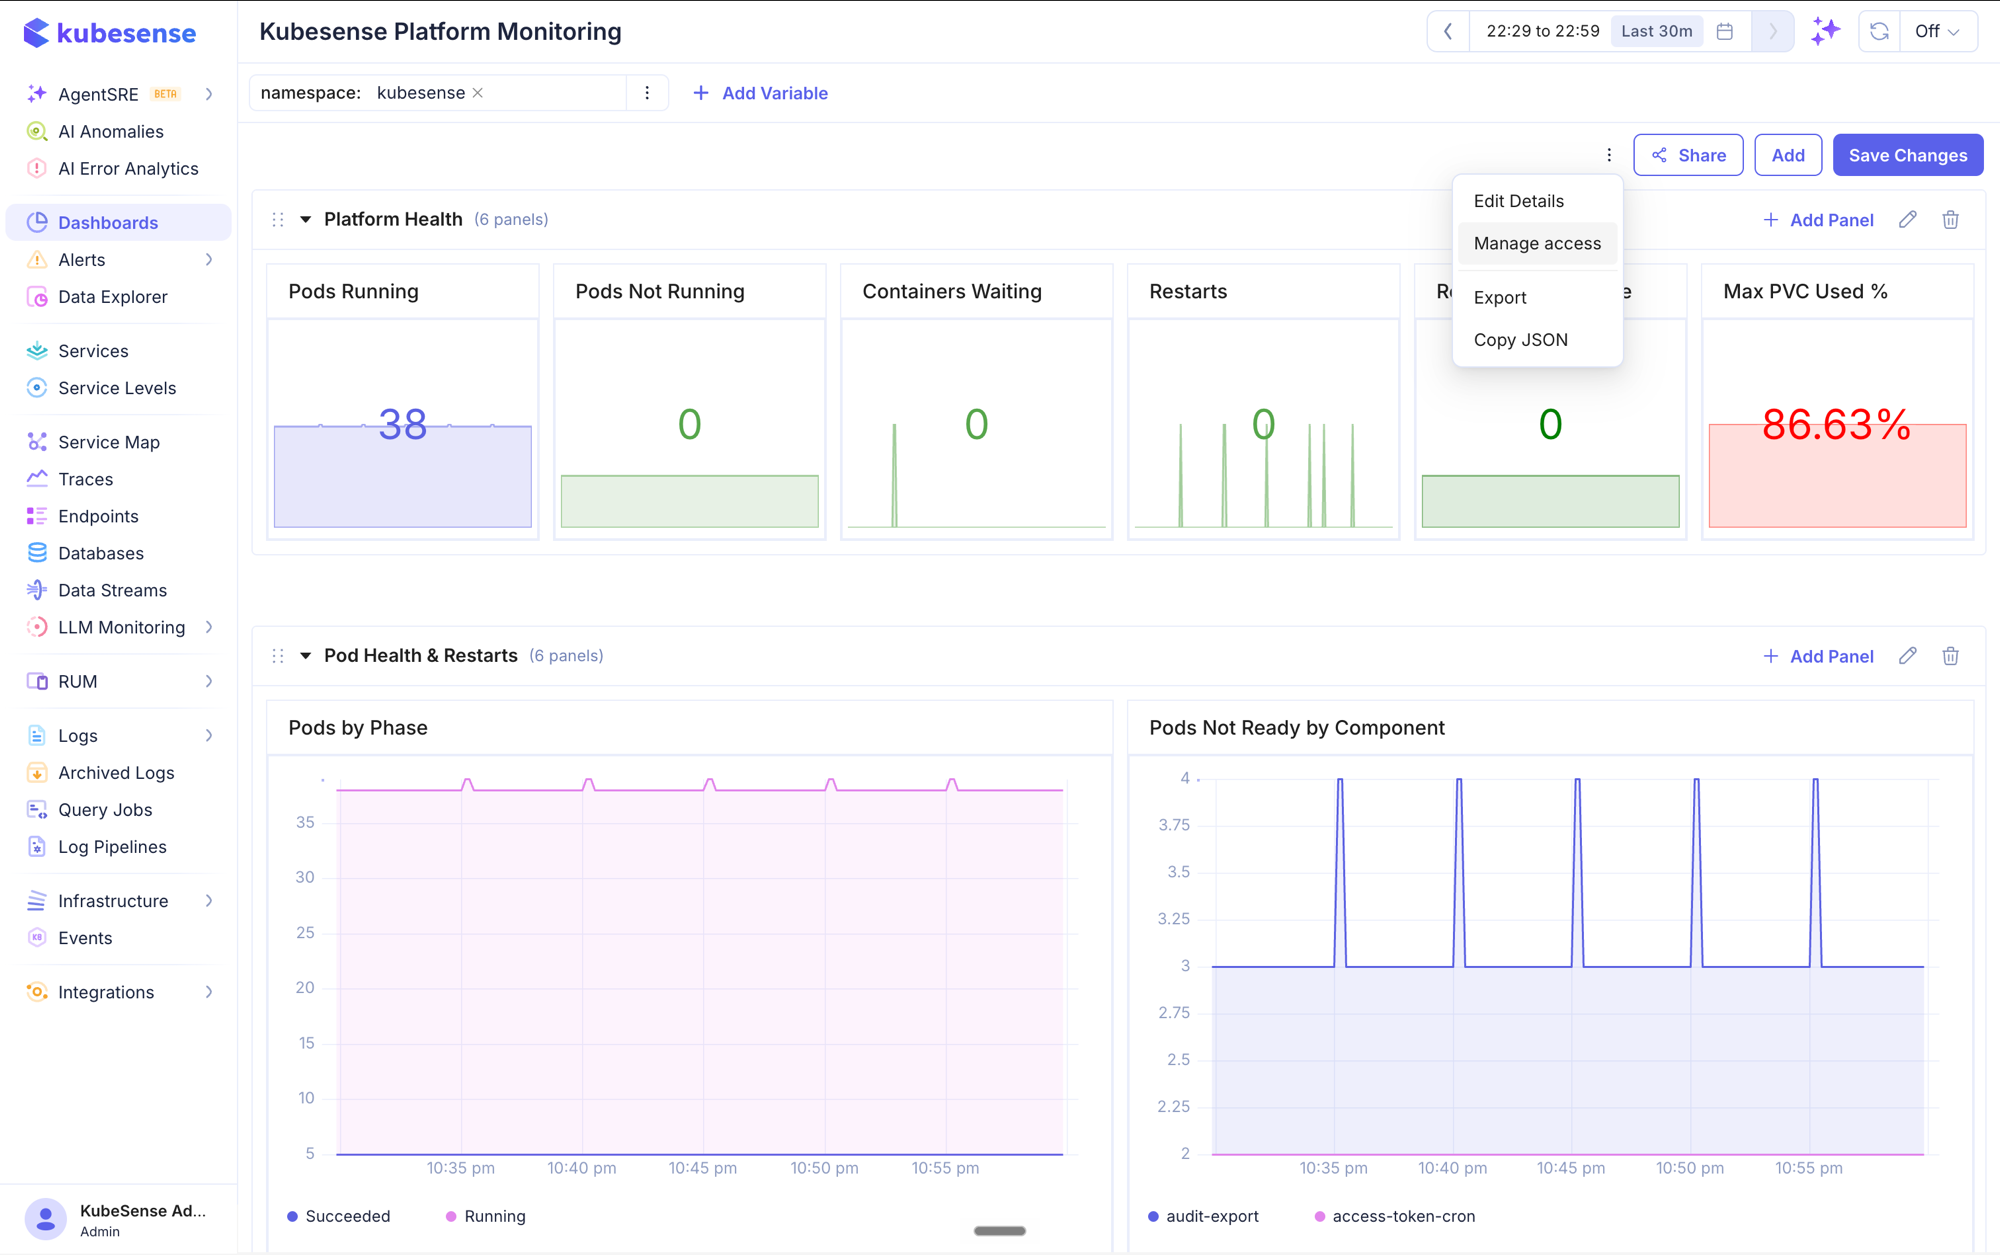Image resolution: width=2000 pixels, height=1255 pixels.
Task: Click the next time range arrow
Action: (1772, 31)
